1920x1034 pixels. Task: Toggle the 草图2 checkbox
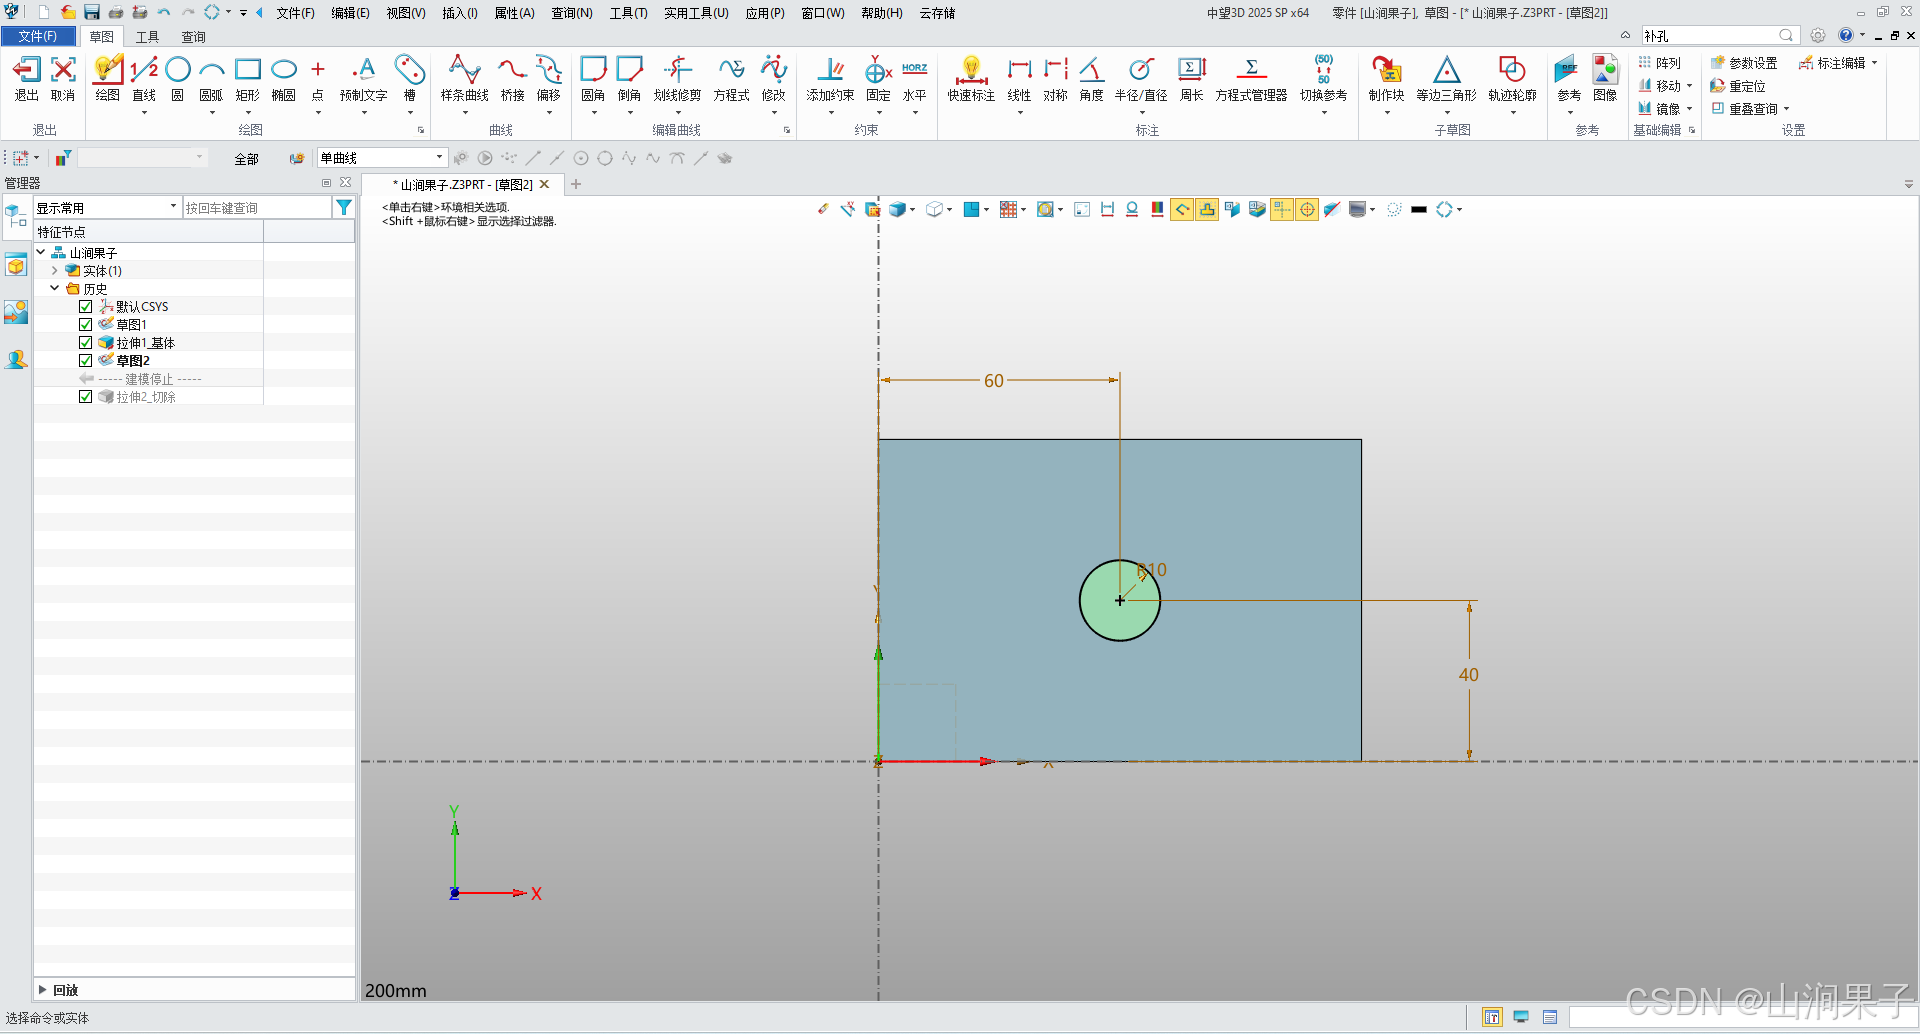tap(86, 361)
